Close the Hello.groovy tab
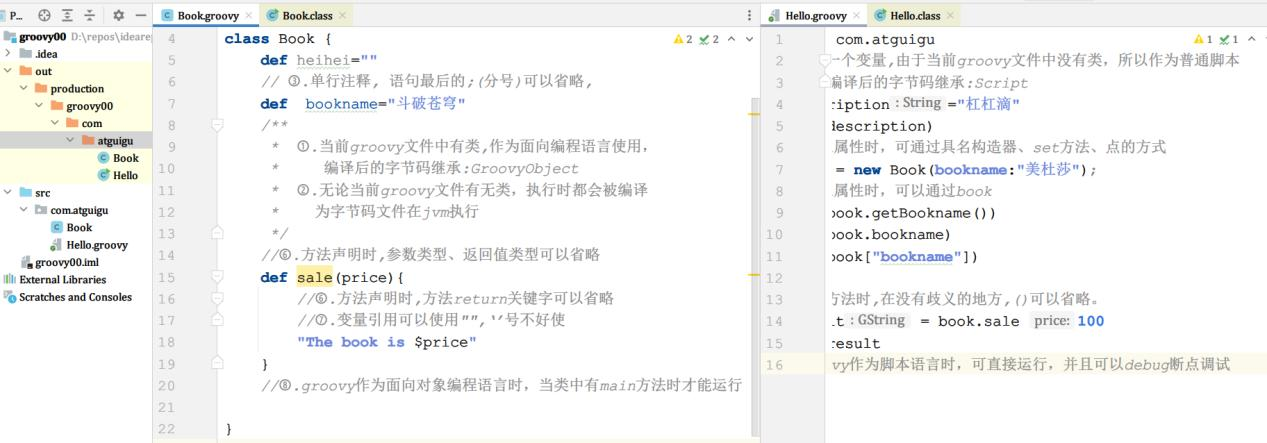 pyautogui.click(x=855, y=16)
